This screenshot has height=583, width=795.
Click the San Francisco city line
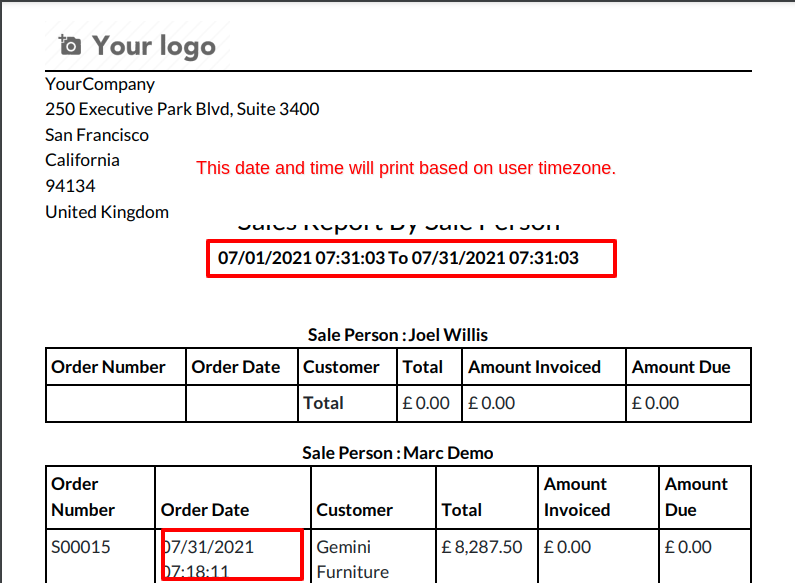pyautogui.click(x=97, y=135)
